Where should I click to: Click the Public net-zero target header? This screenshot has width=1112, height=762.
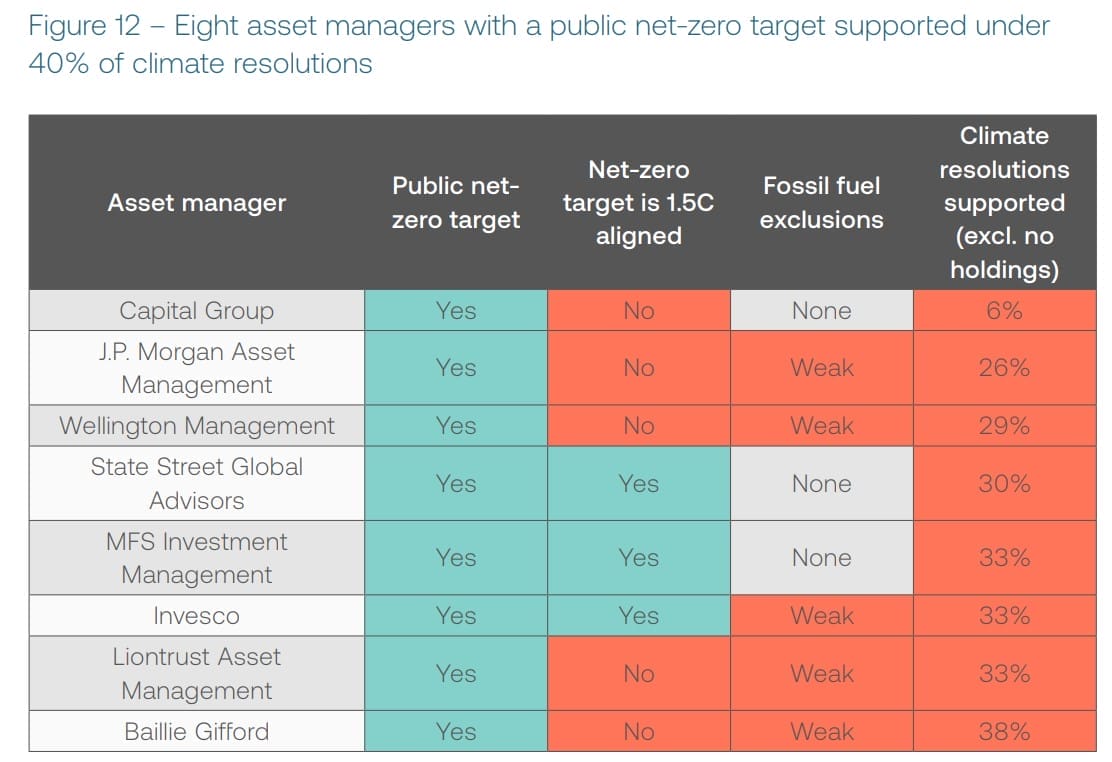coord(456,203)
